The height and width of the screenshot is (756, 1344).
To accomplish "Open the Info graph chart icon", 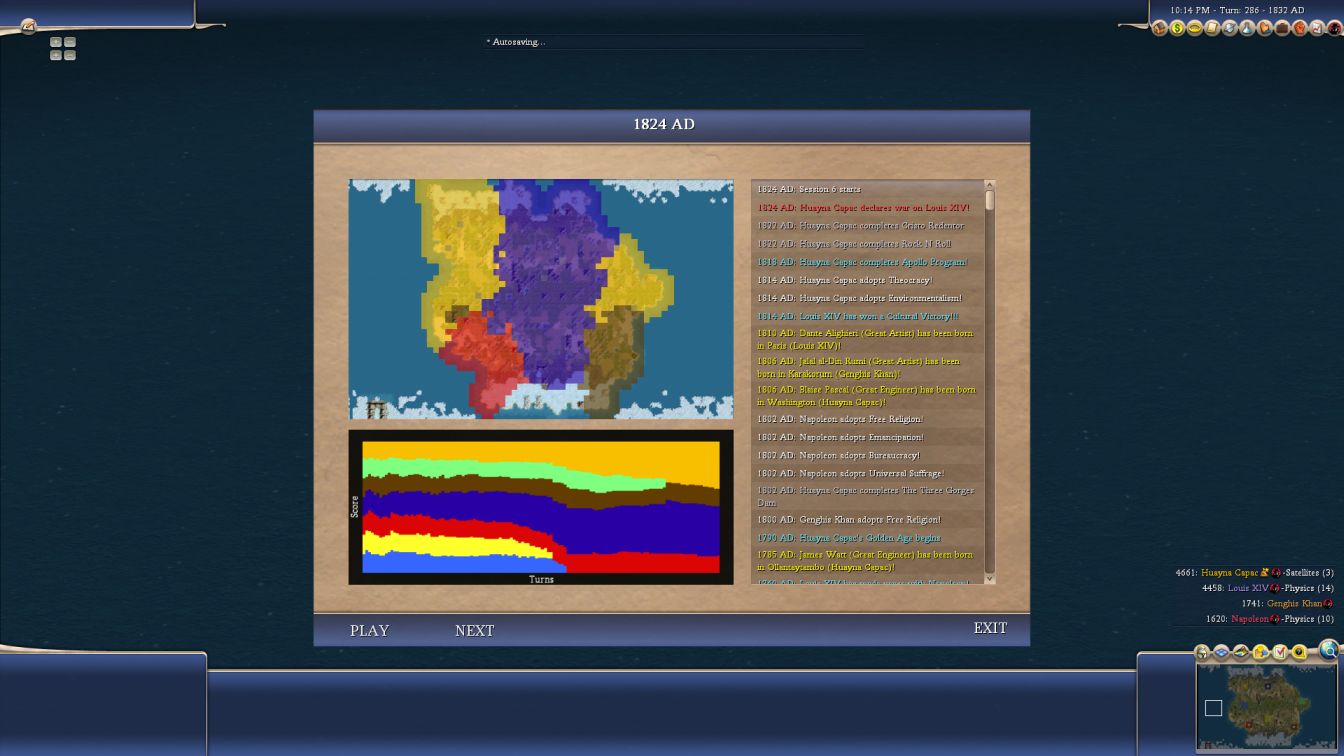I will tap(1317, 28).
